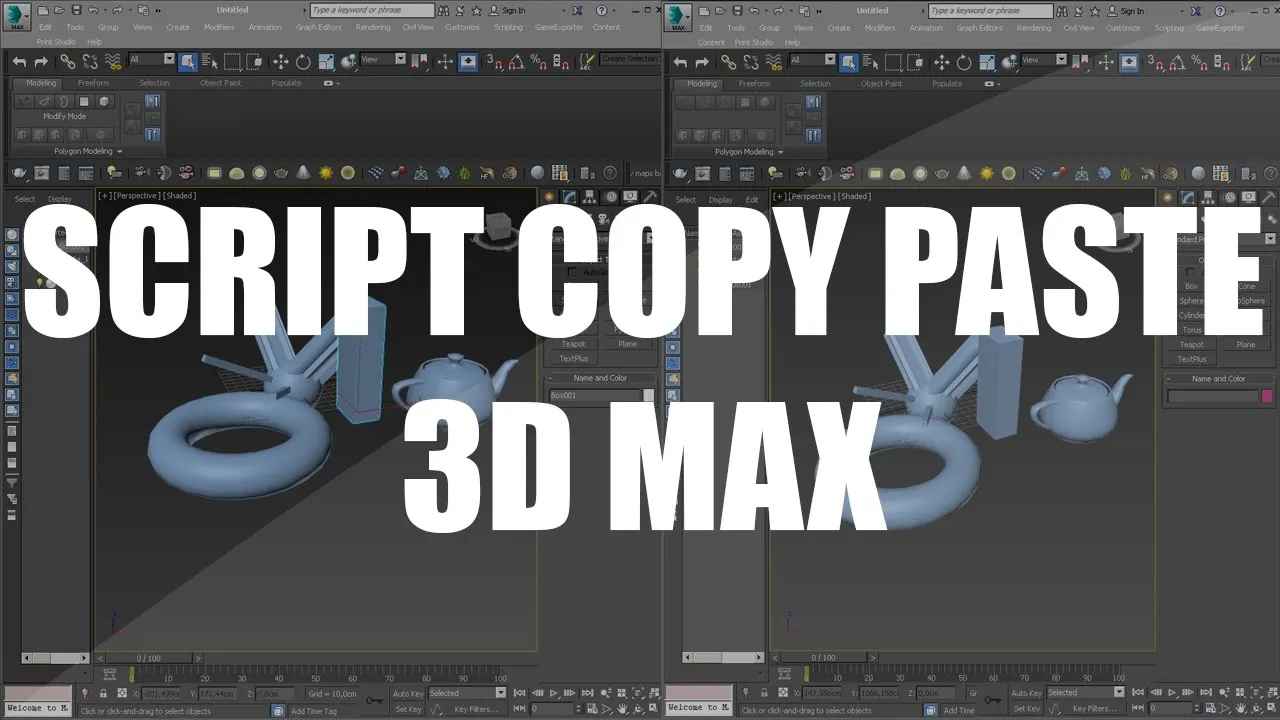This screenshot has width=1280, height=720.
Task: Select the Move tool in right window
Action: coord(942,62)
